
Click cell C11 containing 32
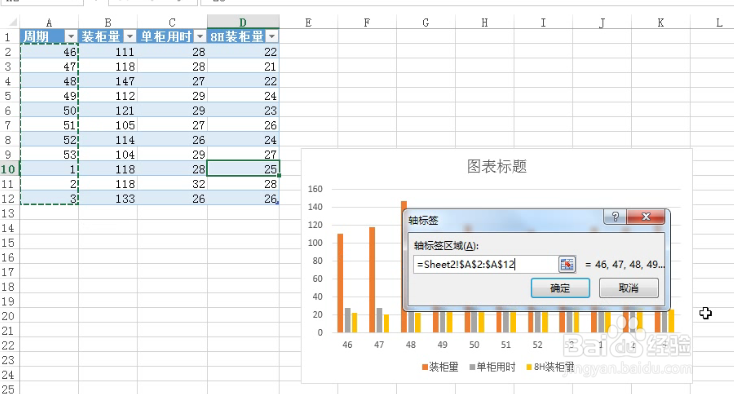click(172, 184)
